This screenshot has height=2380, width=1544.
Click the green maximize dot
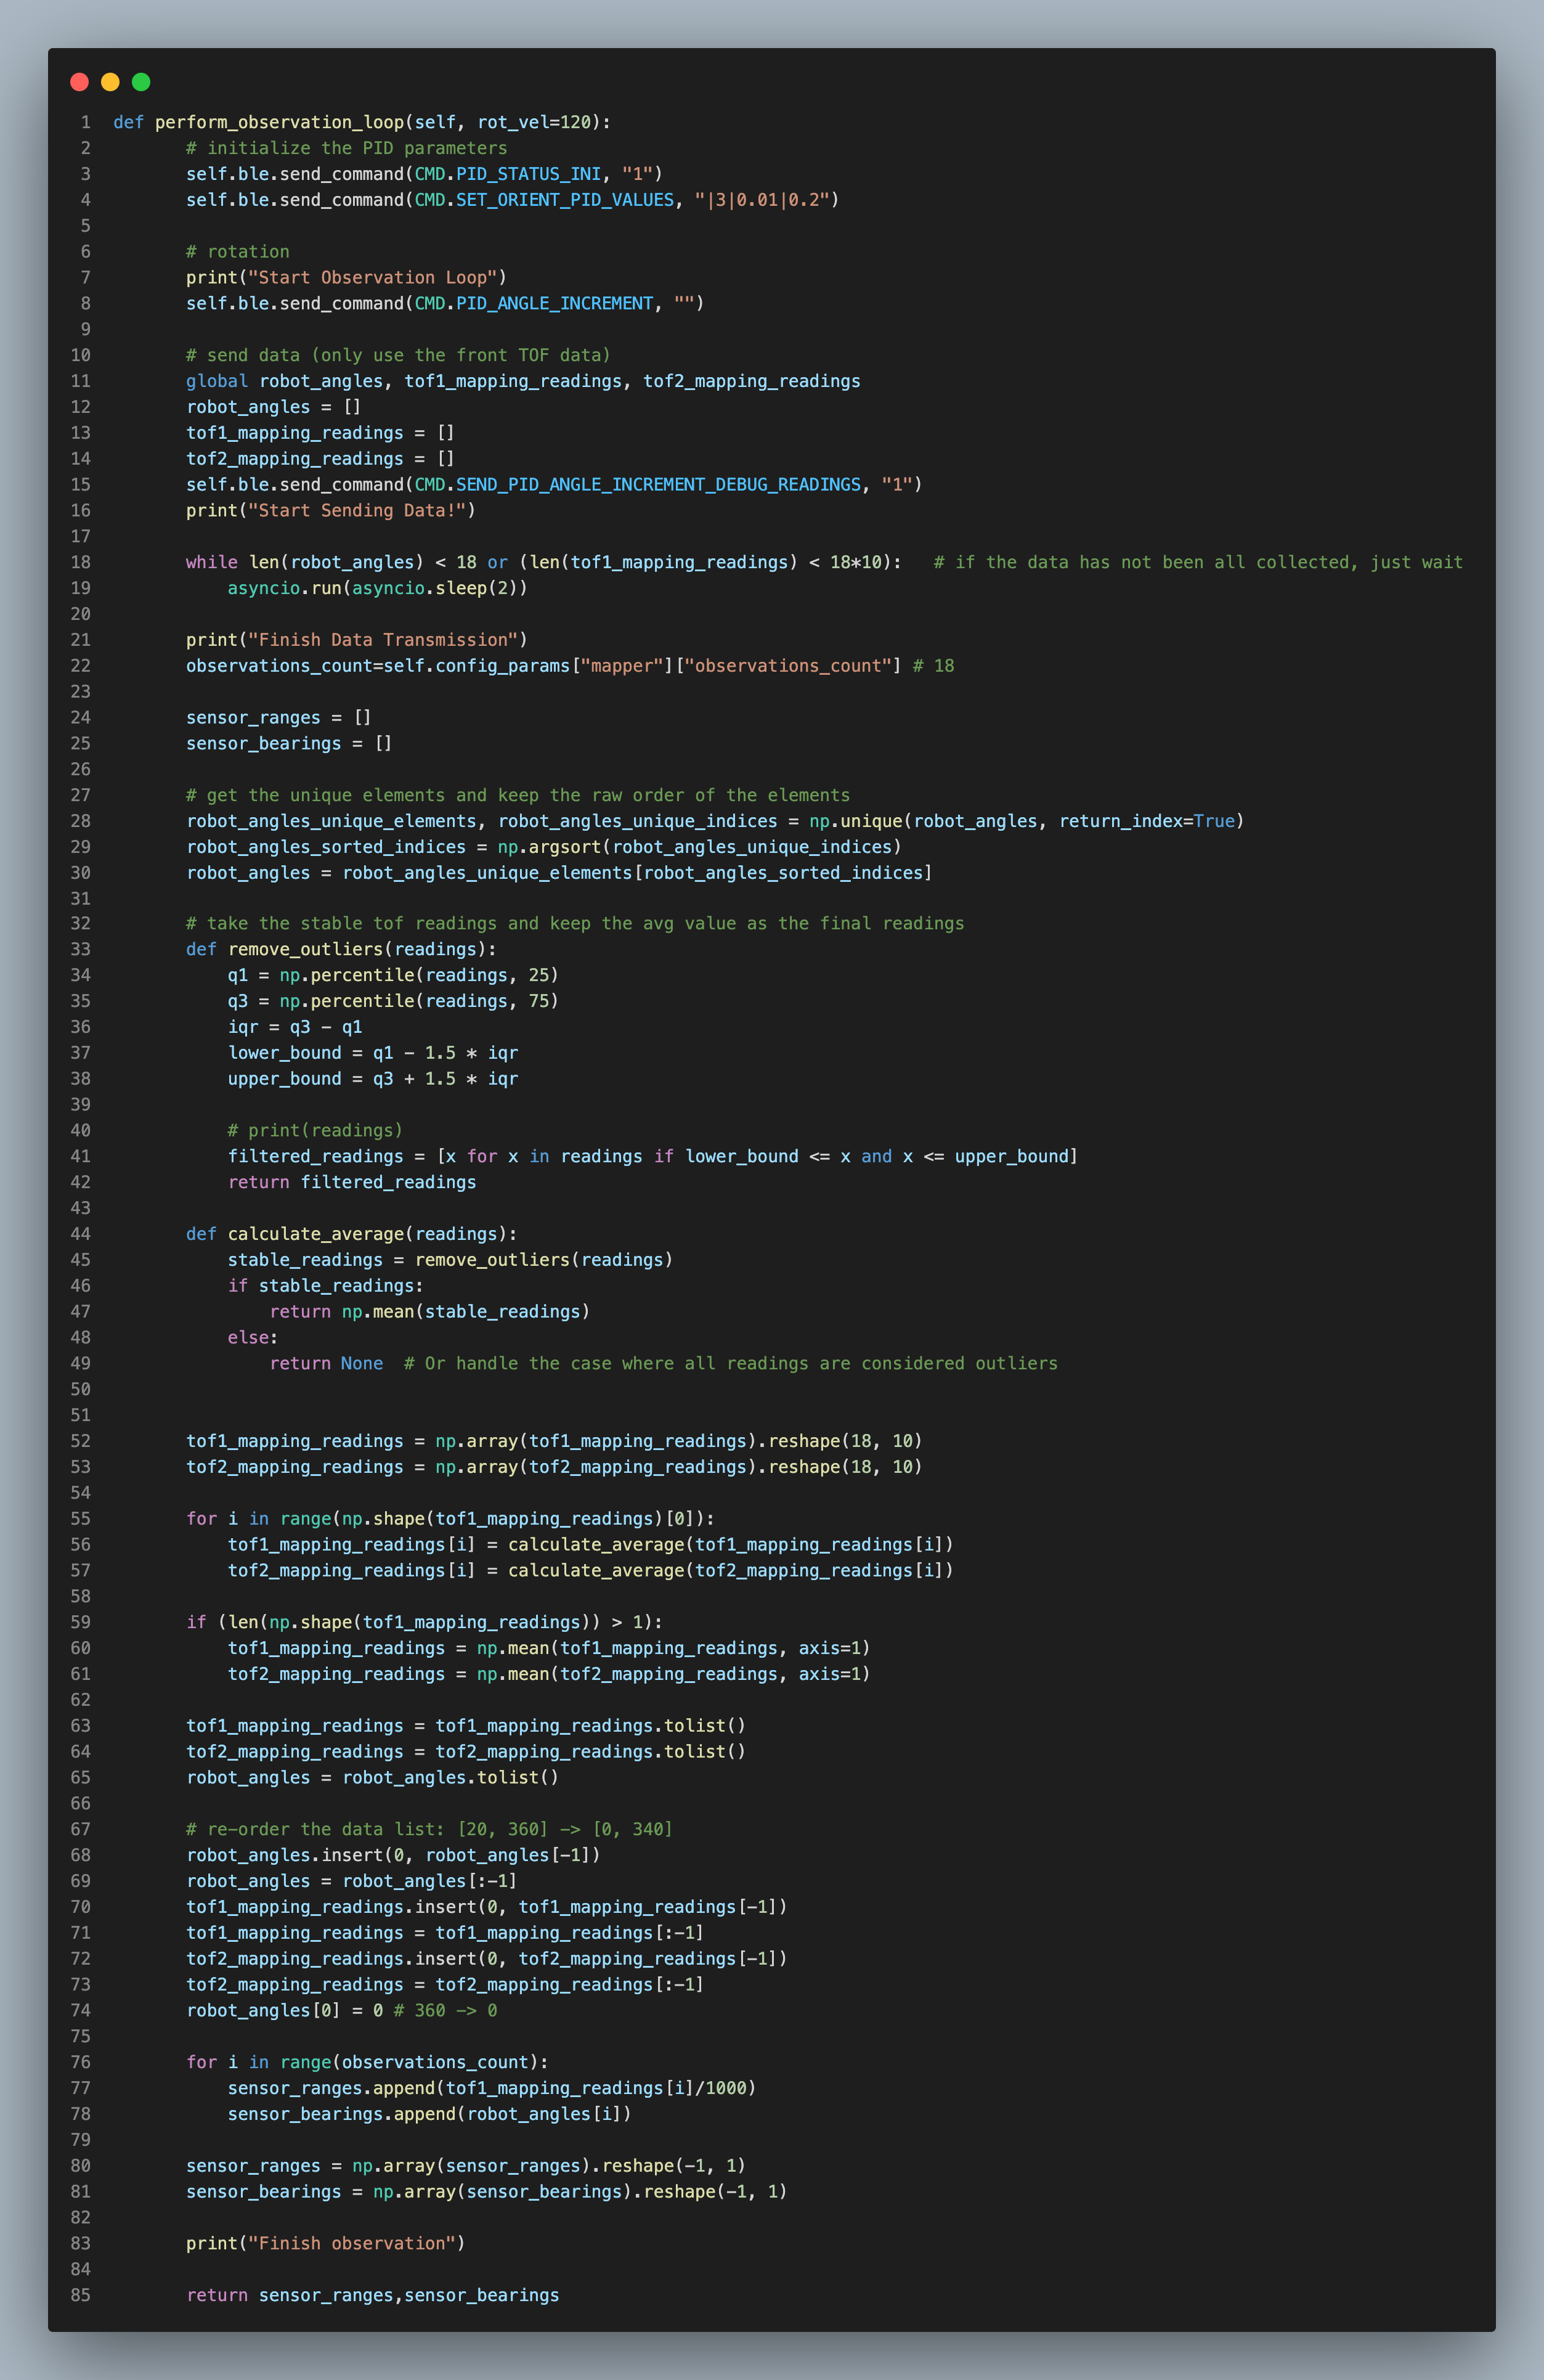[x=141, y=82]
